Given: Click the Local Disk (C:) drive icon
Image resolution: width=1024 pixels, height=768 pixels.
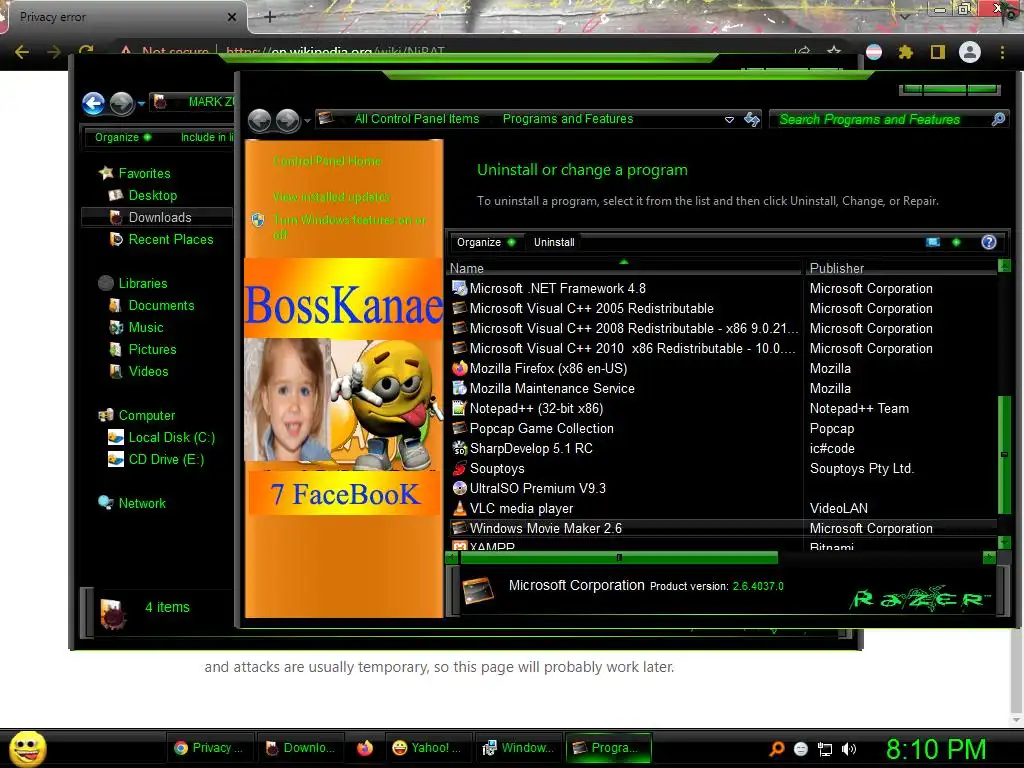Looking at the screenshot, I should (x=116, y=438).
